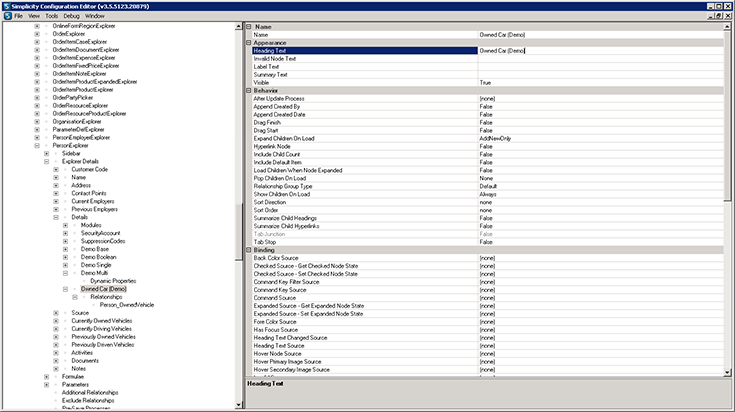Select the Sort Direction property row

488,202
